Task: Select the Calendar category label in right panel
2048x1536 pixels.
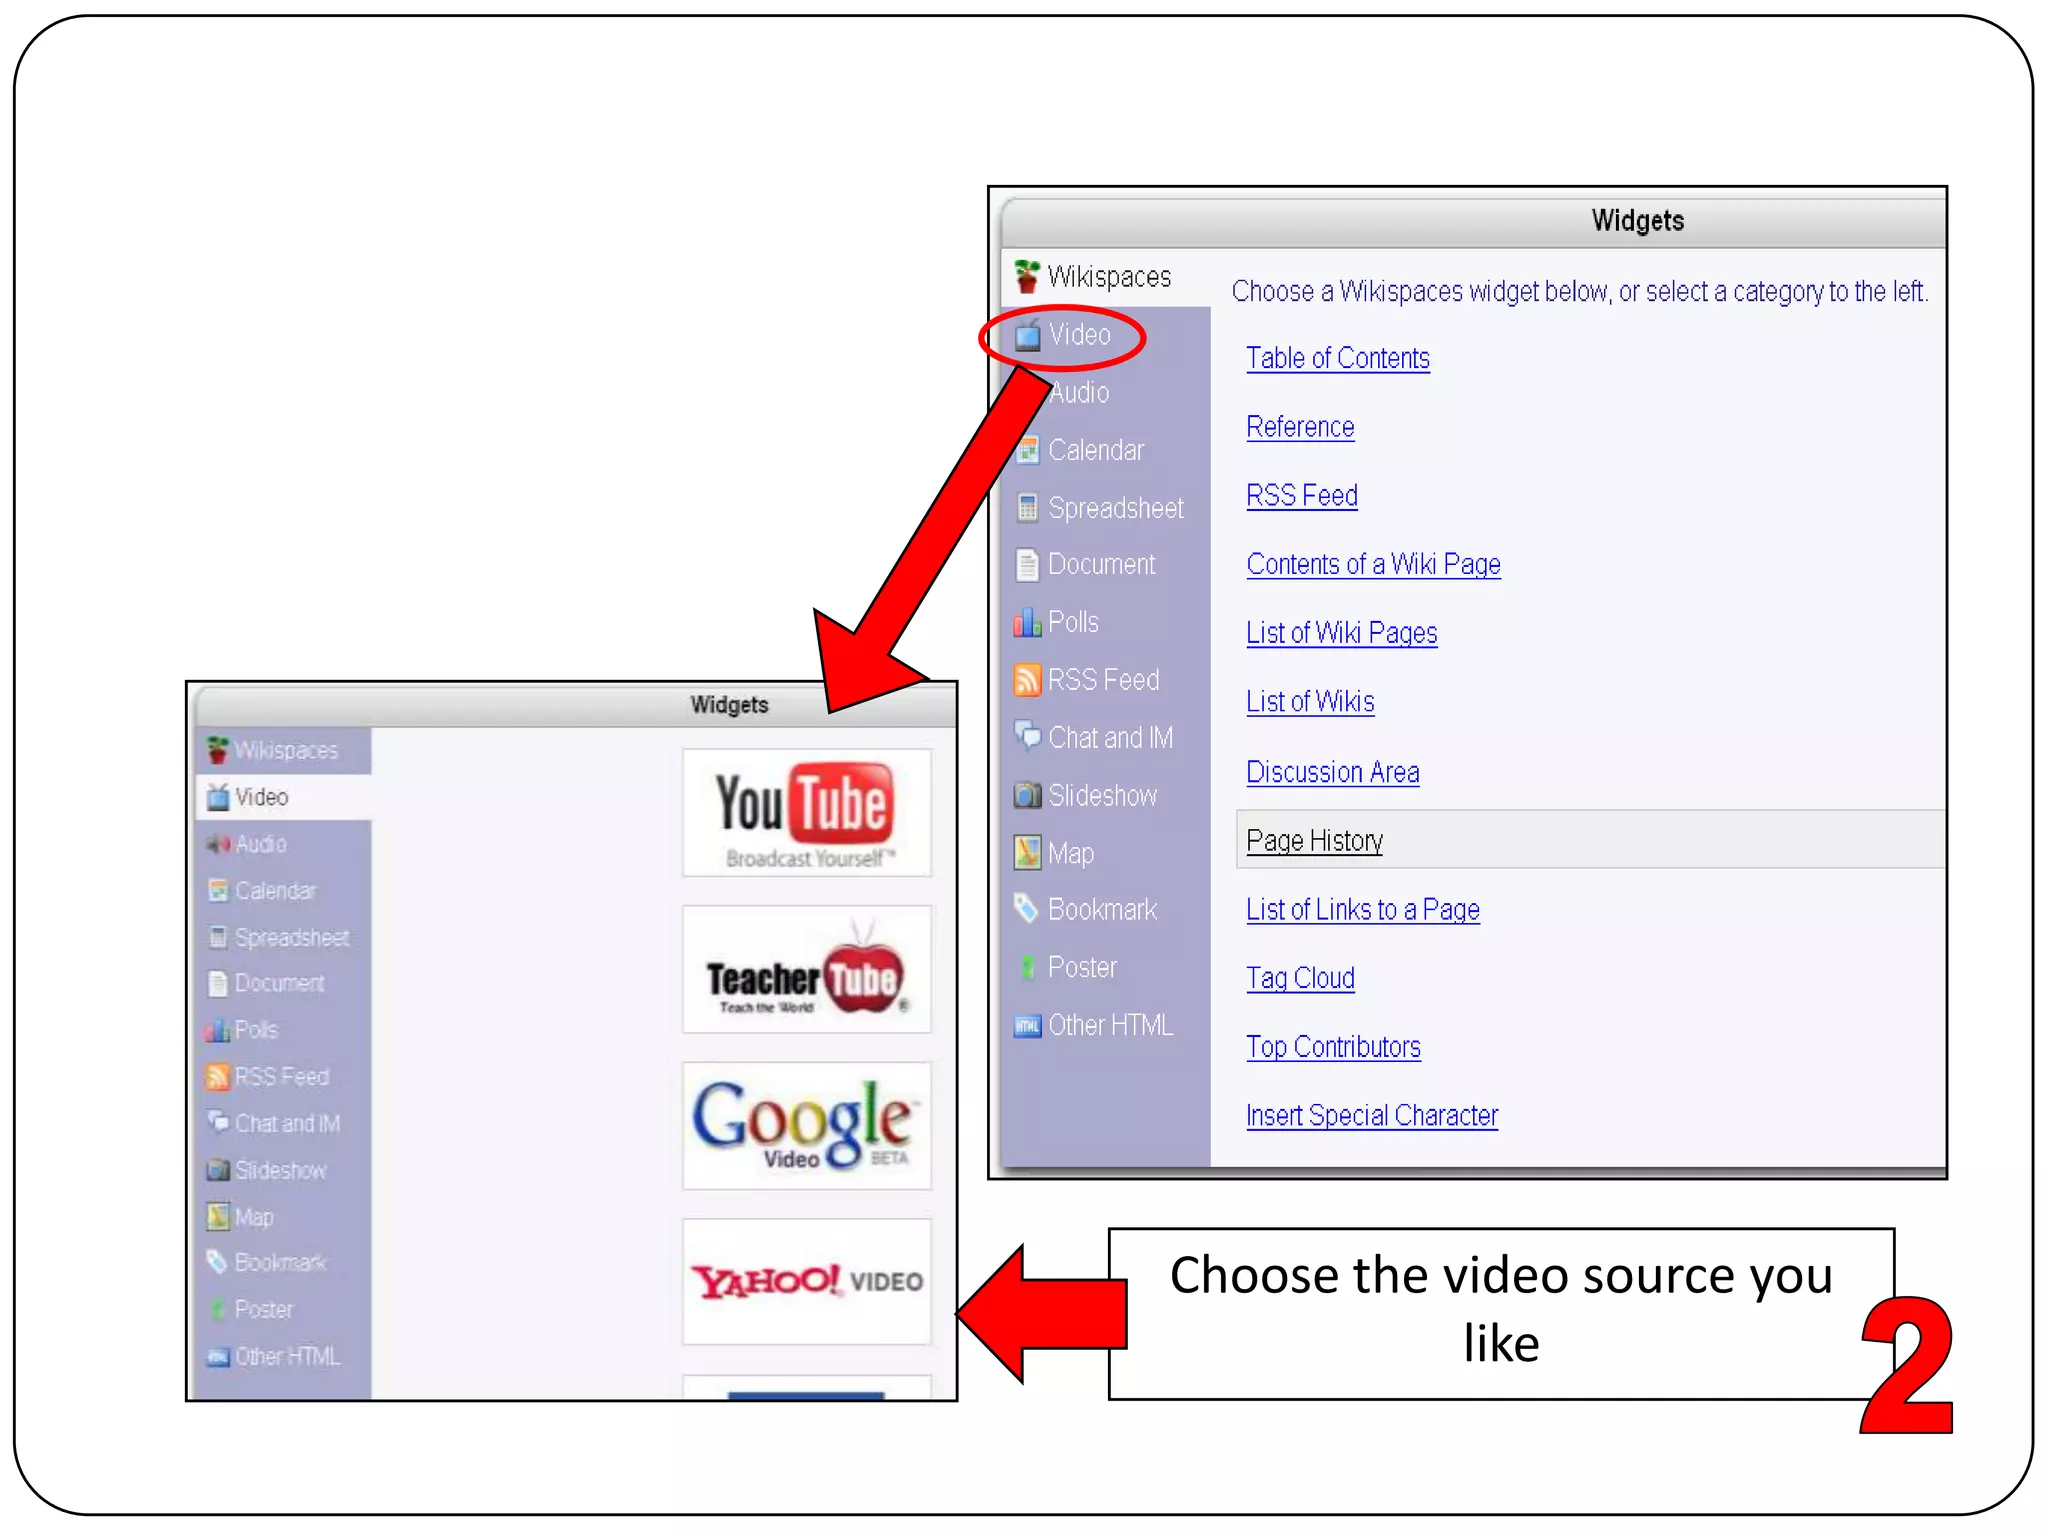Action: (1095, 451)
